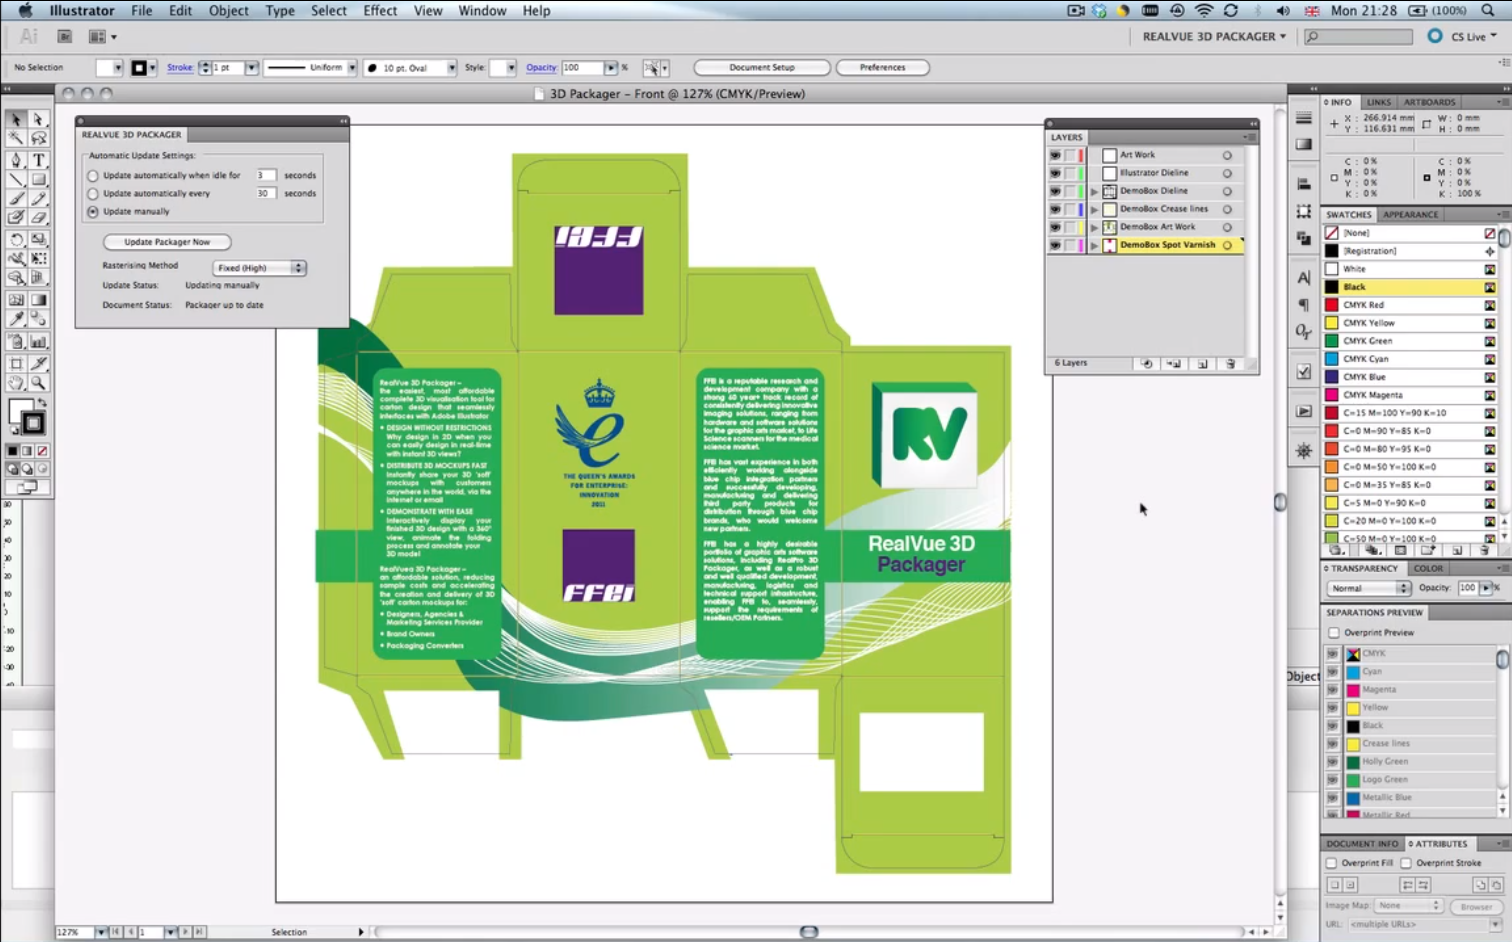Select the Gradient tool
Screen dimensions: 1512x942
point(38,300)
